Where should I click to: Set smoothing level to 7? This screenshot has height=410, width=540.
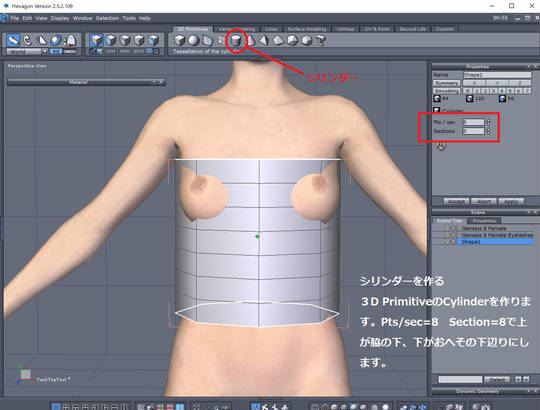click(x=527, y=91)
